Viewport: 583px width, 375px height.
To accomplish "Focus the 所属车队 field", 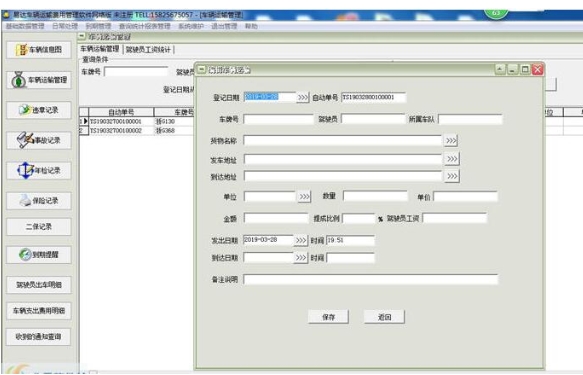I will tap(470, 119).
